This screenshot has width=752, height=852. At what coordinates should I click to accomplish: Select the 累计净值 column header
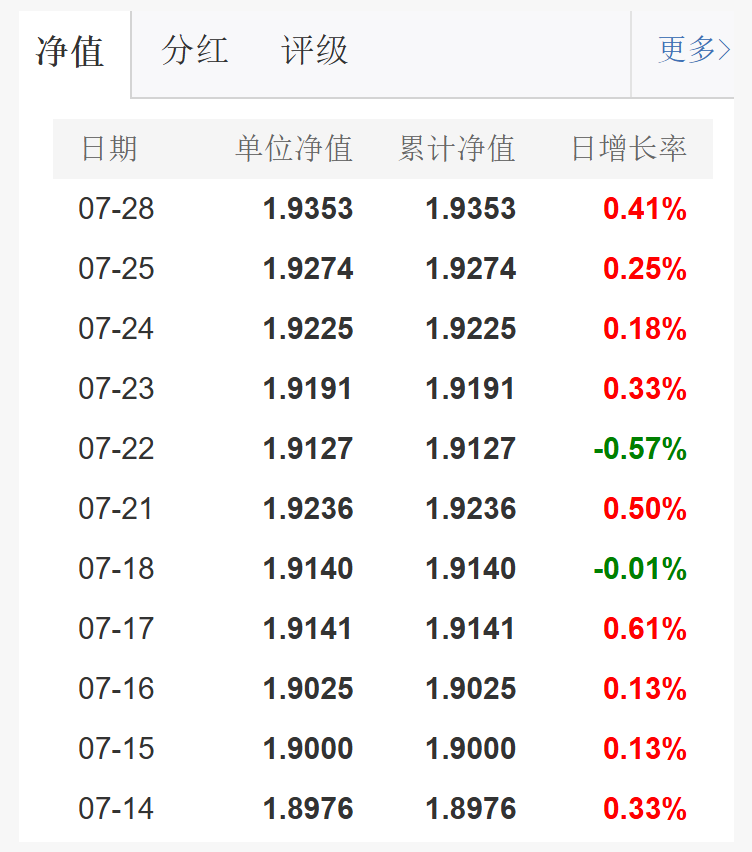pyautogui.click(x=457, y=148)
